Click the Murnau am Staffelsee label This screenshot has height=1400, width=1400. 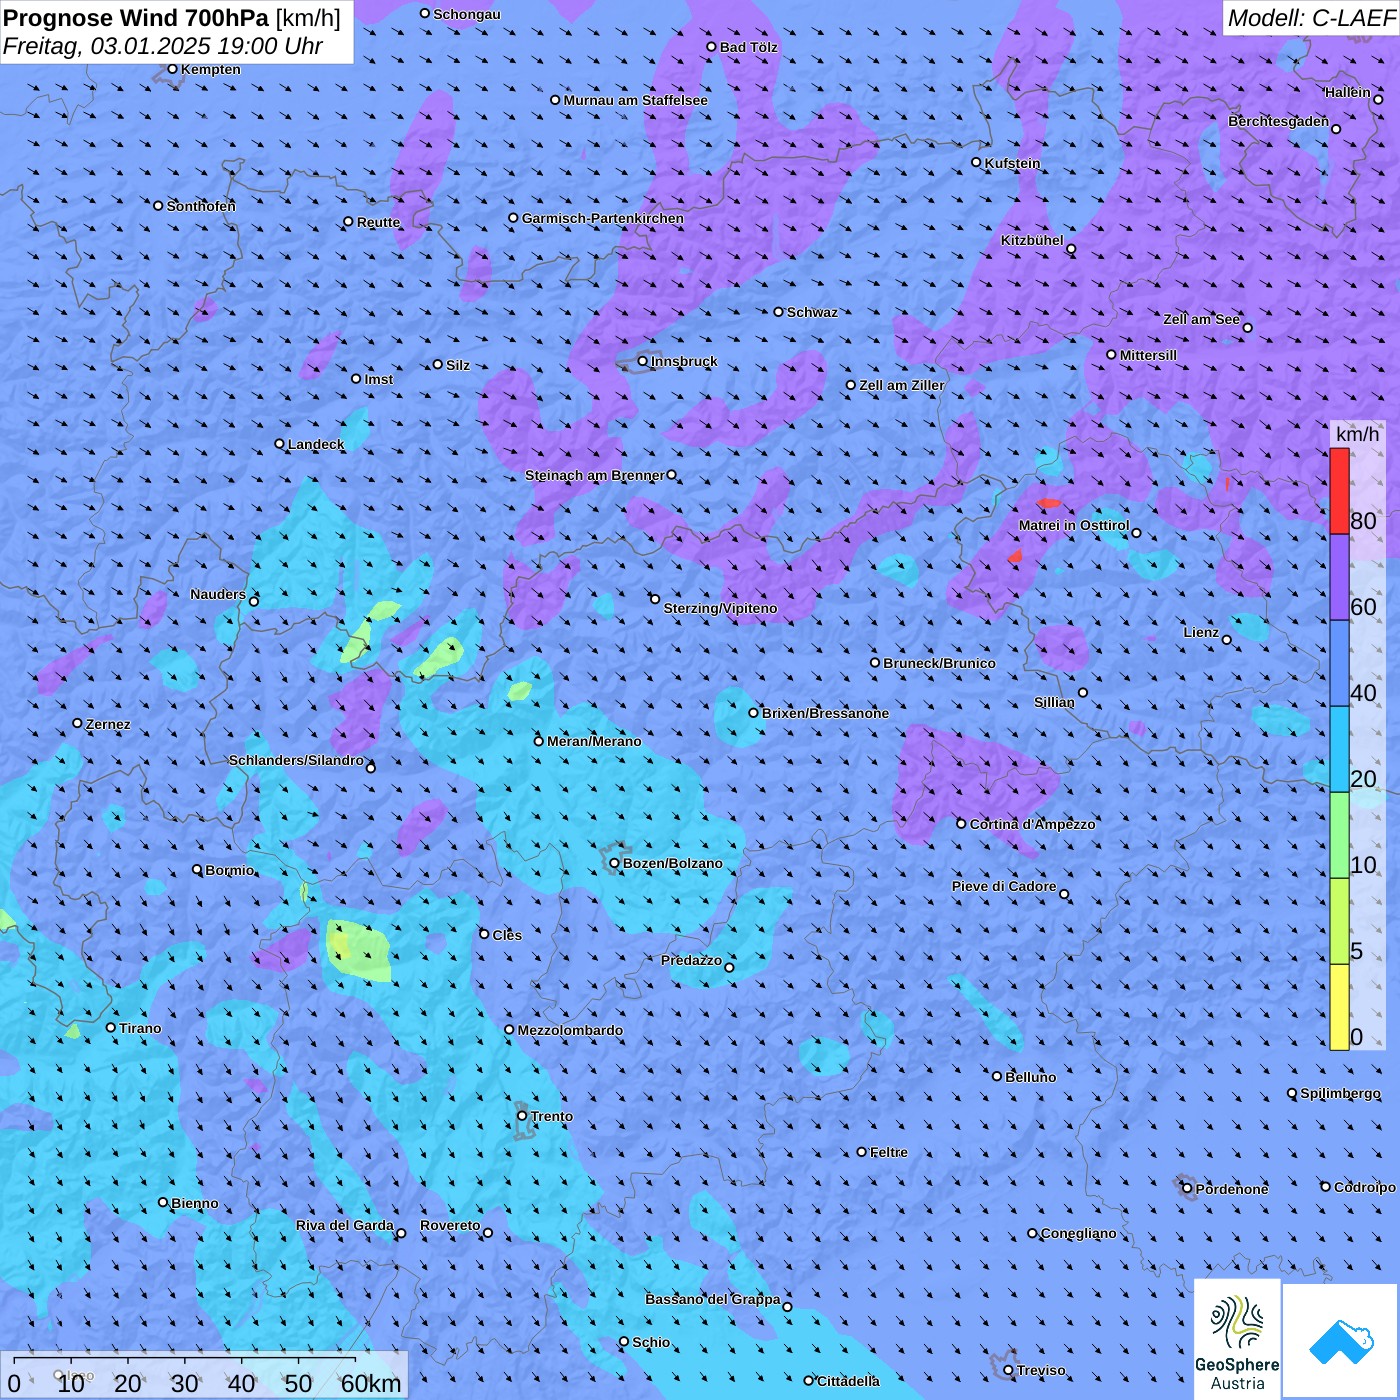(x=635, y=100)
